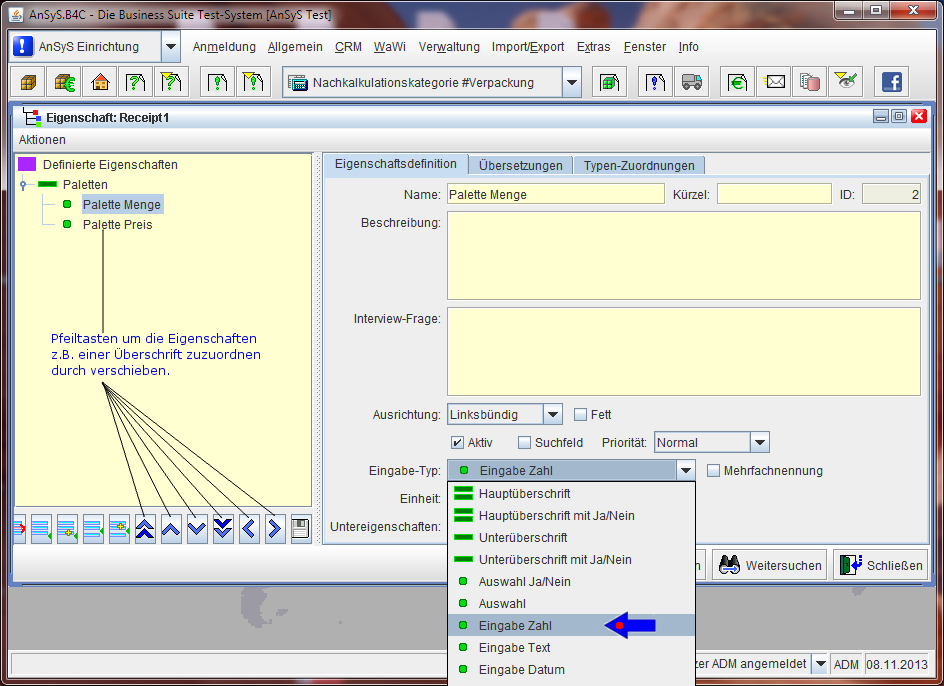Image resolution: width=944 pixels, height=686 pixels.
Task: Select Eingabe Text from the list
Action: [x=514, y=648]
